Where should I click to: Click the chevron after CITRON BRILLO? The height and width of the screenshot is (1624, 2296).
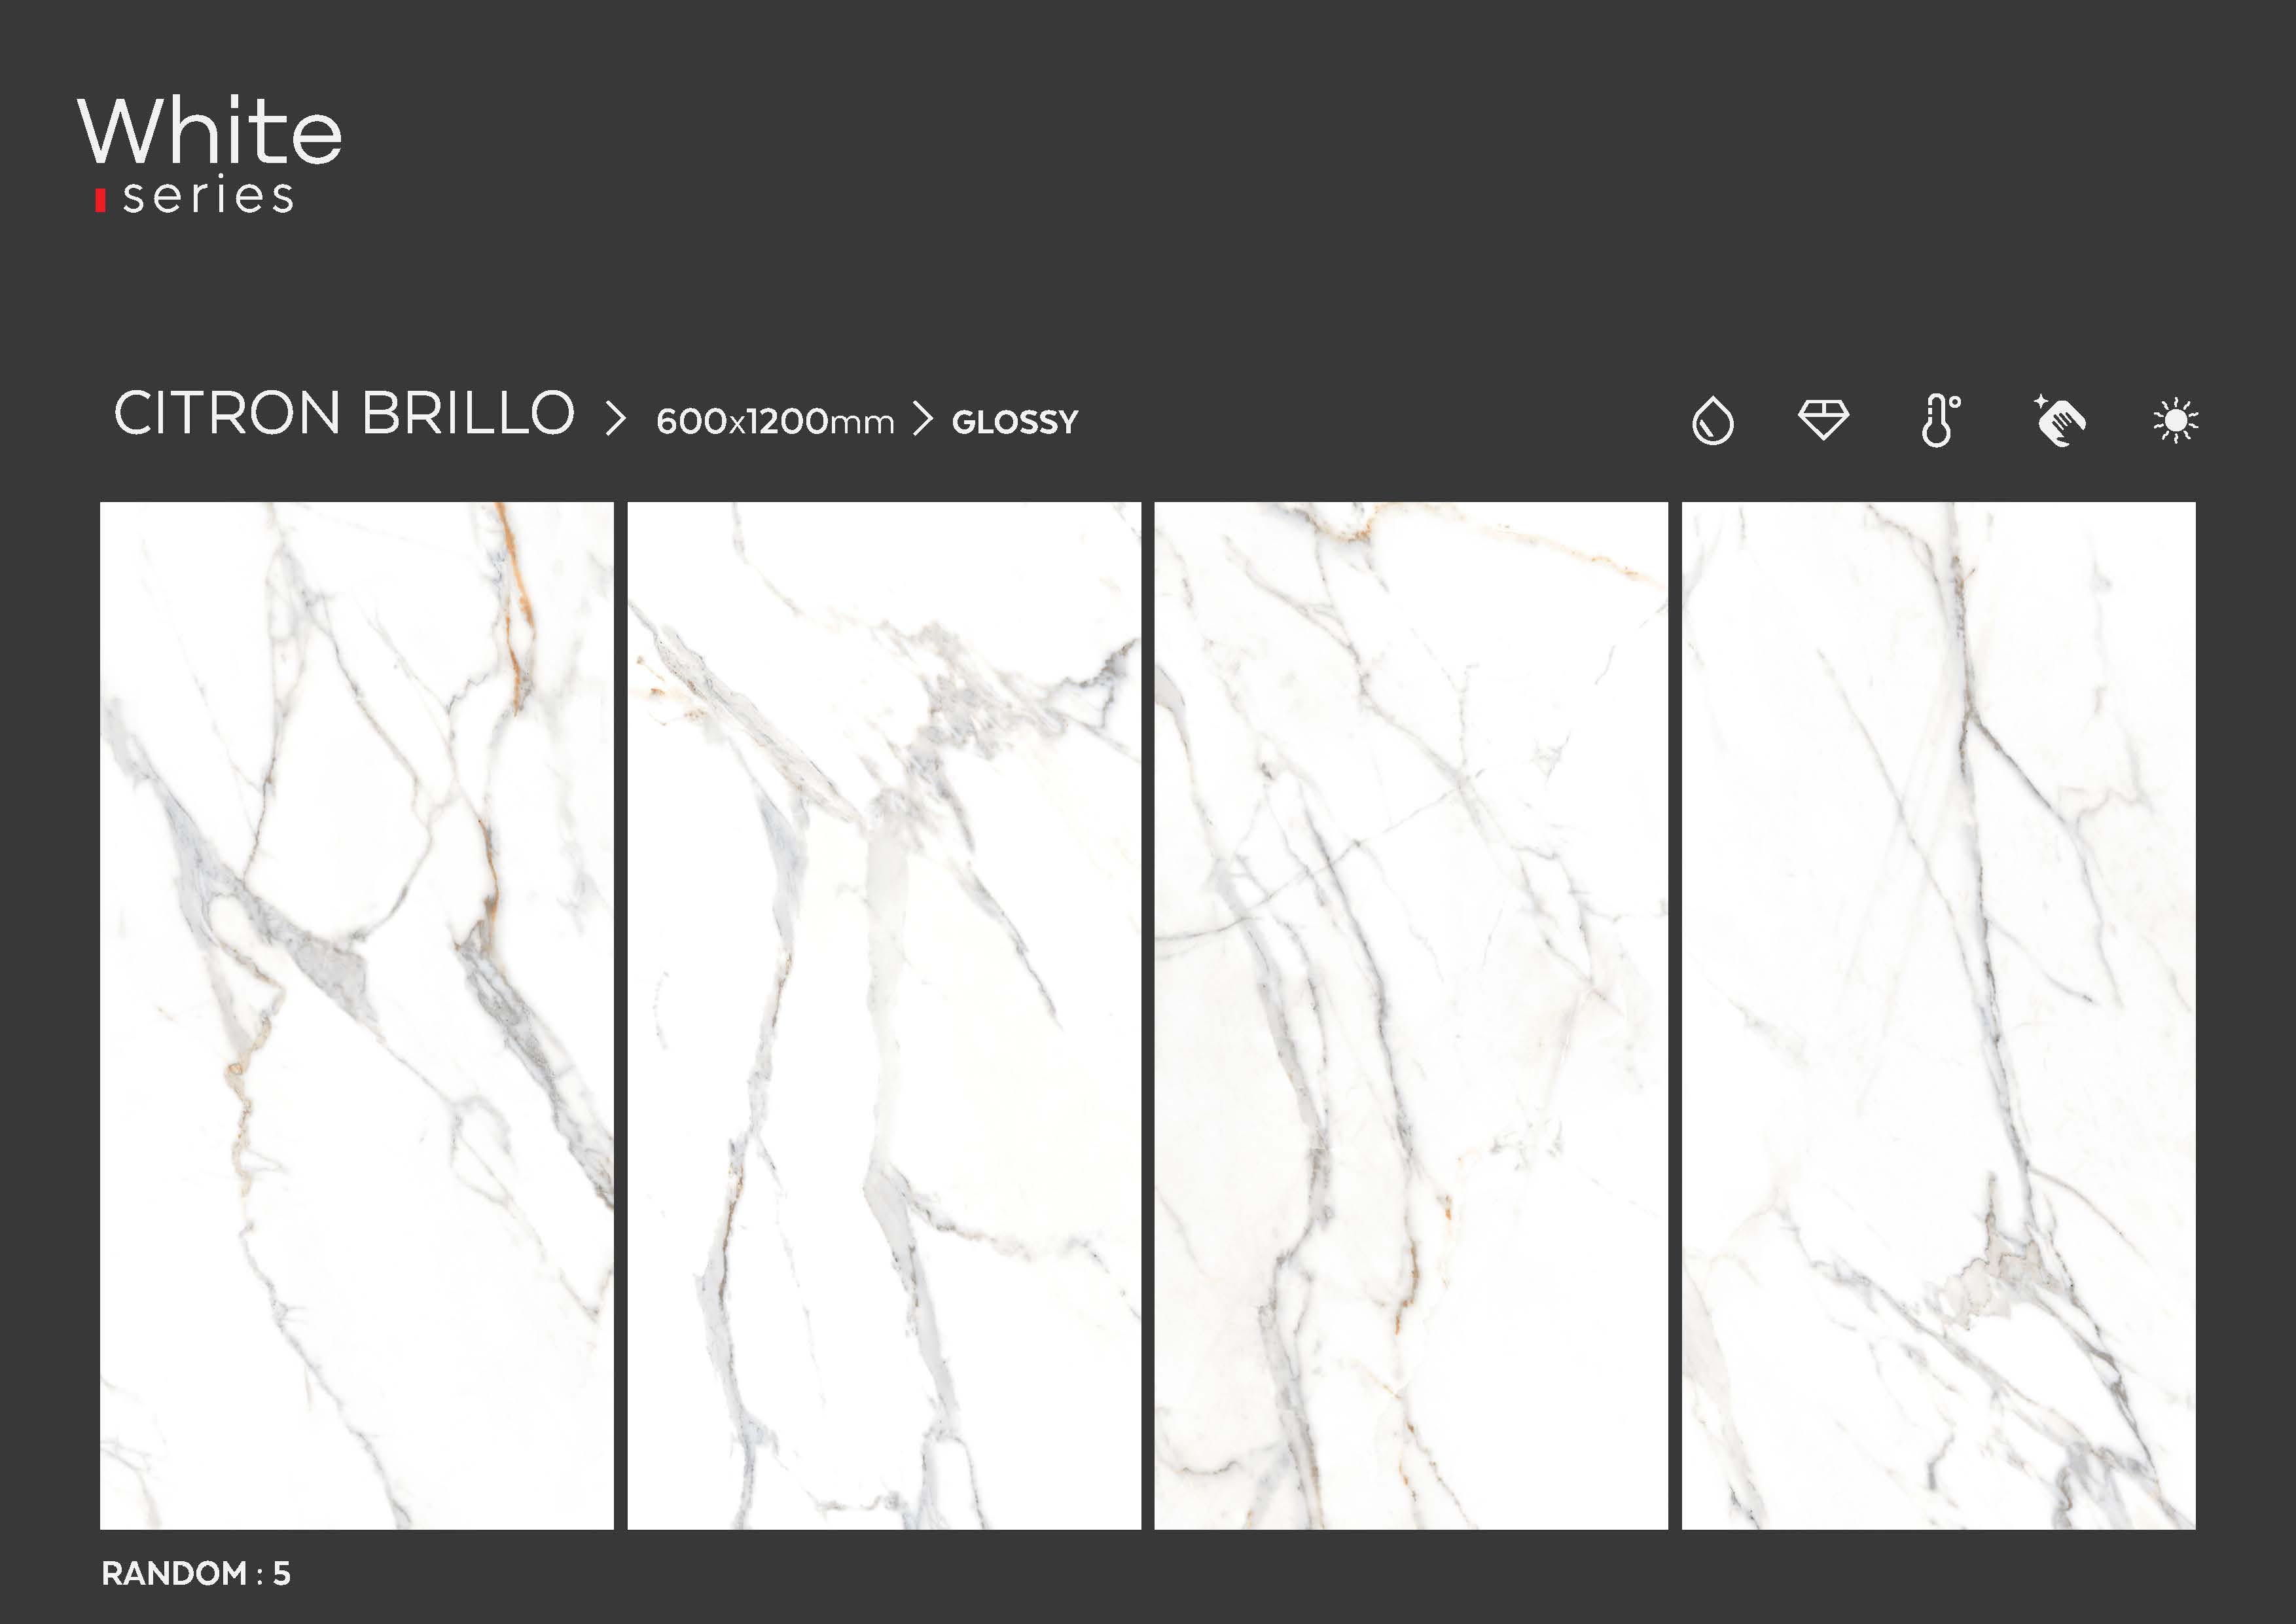616,418
